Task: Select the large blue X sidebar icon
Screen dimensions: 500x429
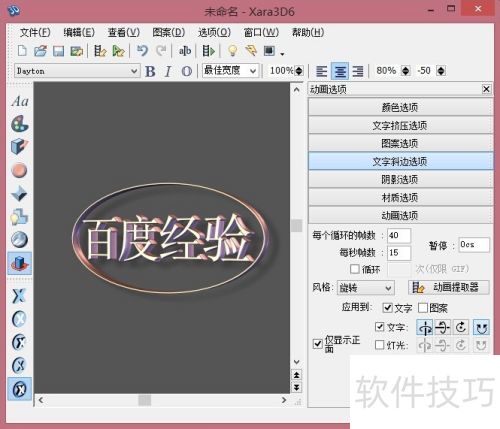Action: pos(19,295)
